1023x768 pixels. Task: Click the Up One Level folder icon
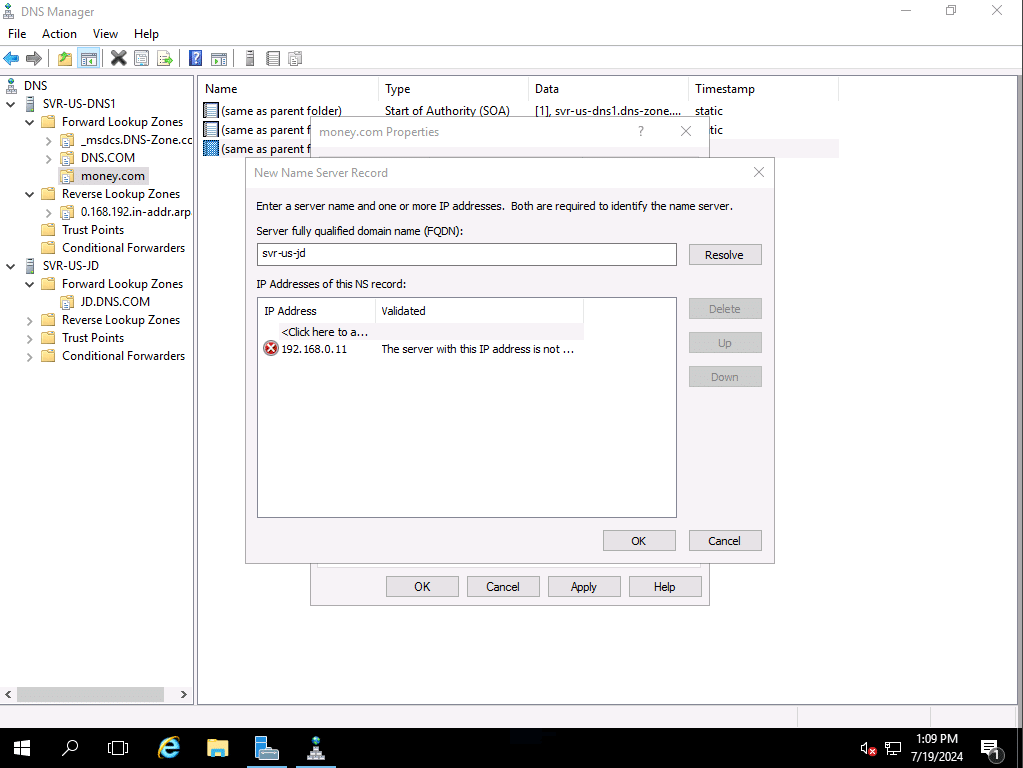tap(65, 58)
